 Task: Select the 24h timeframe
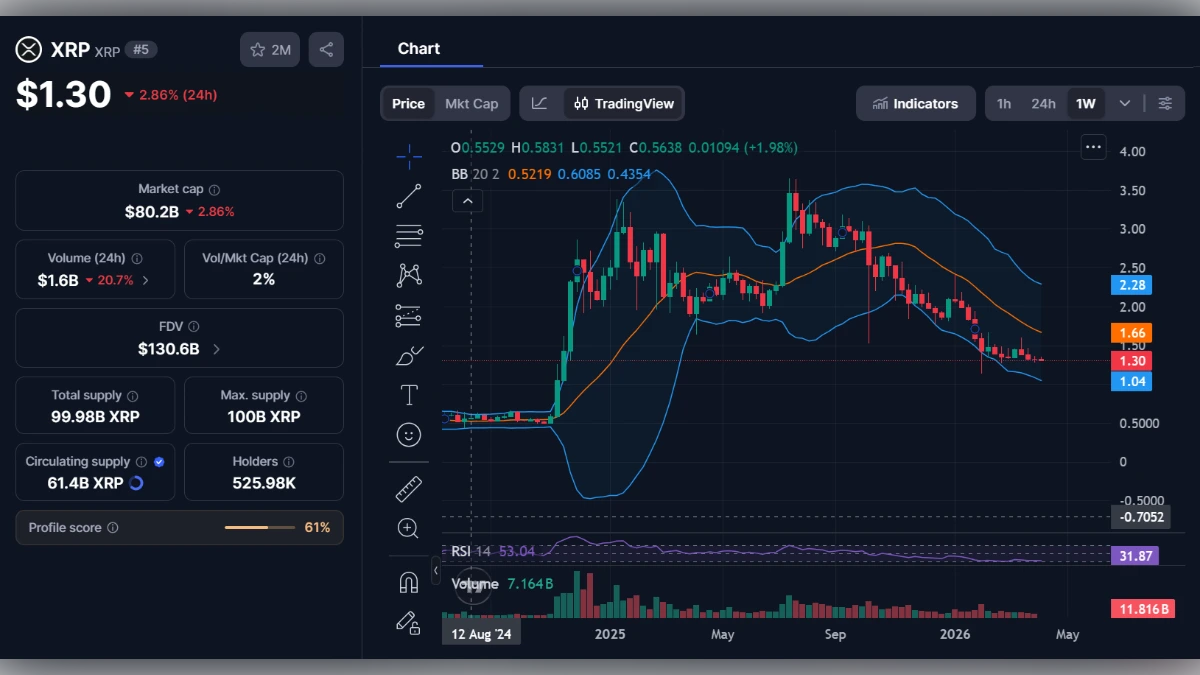click(x=1042, y=103)
